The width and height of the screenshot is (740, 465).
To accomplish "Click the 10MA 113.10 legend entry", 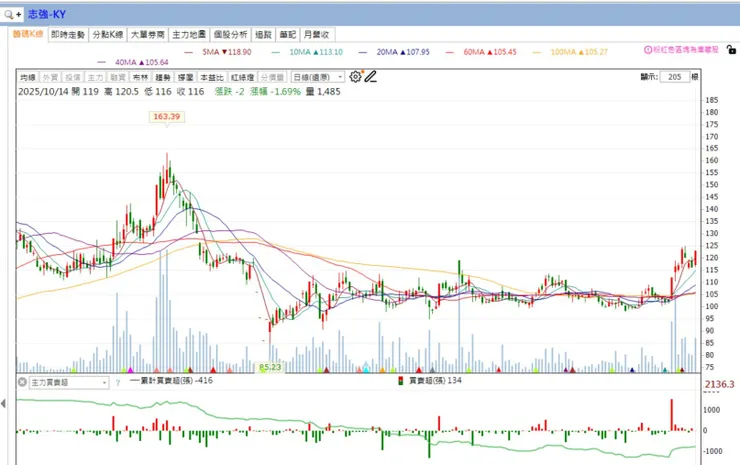I will click(308, 52).
